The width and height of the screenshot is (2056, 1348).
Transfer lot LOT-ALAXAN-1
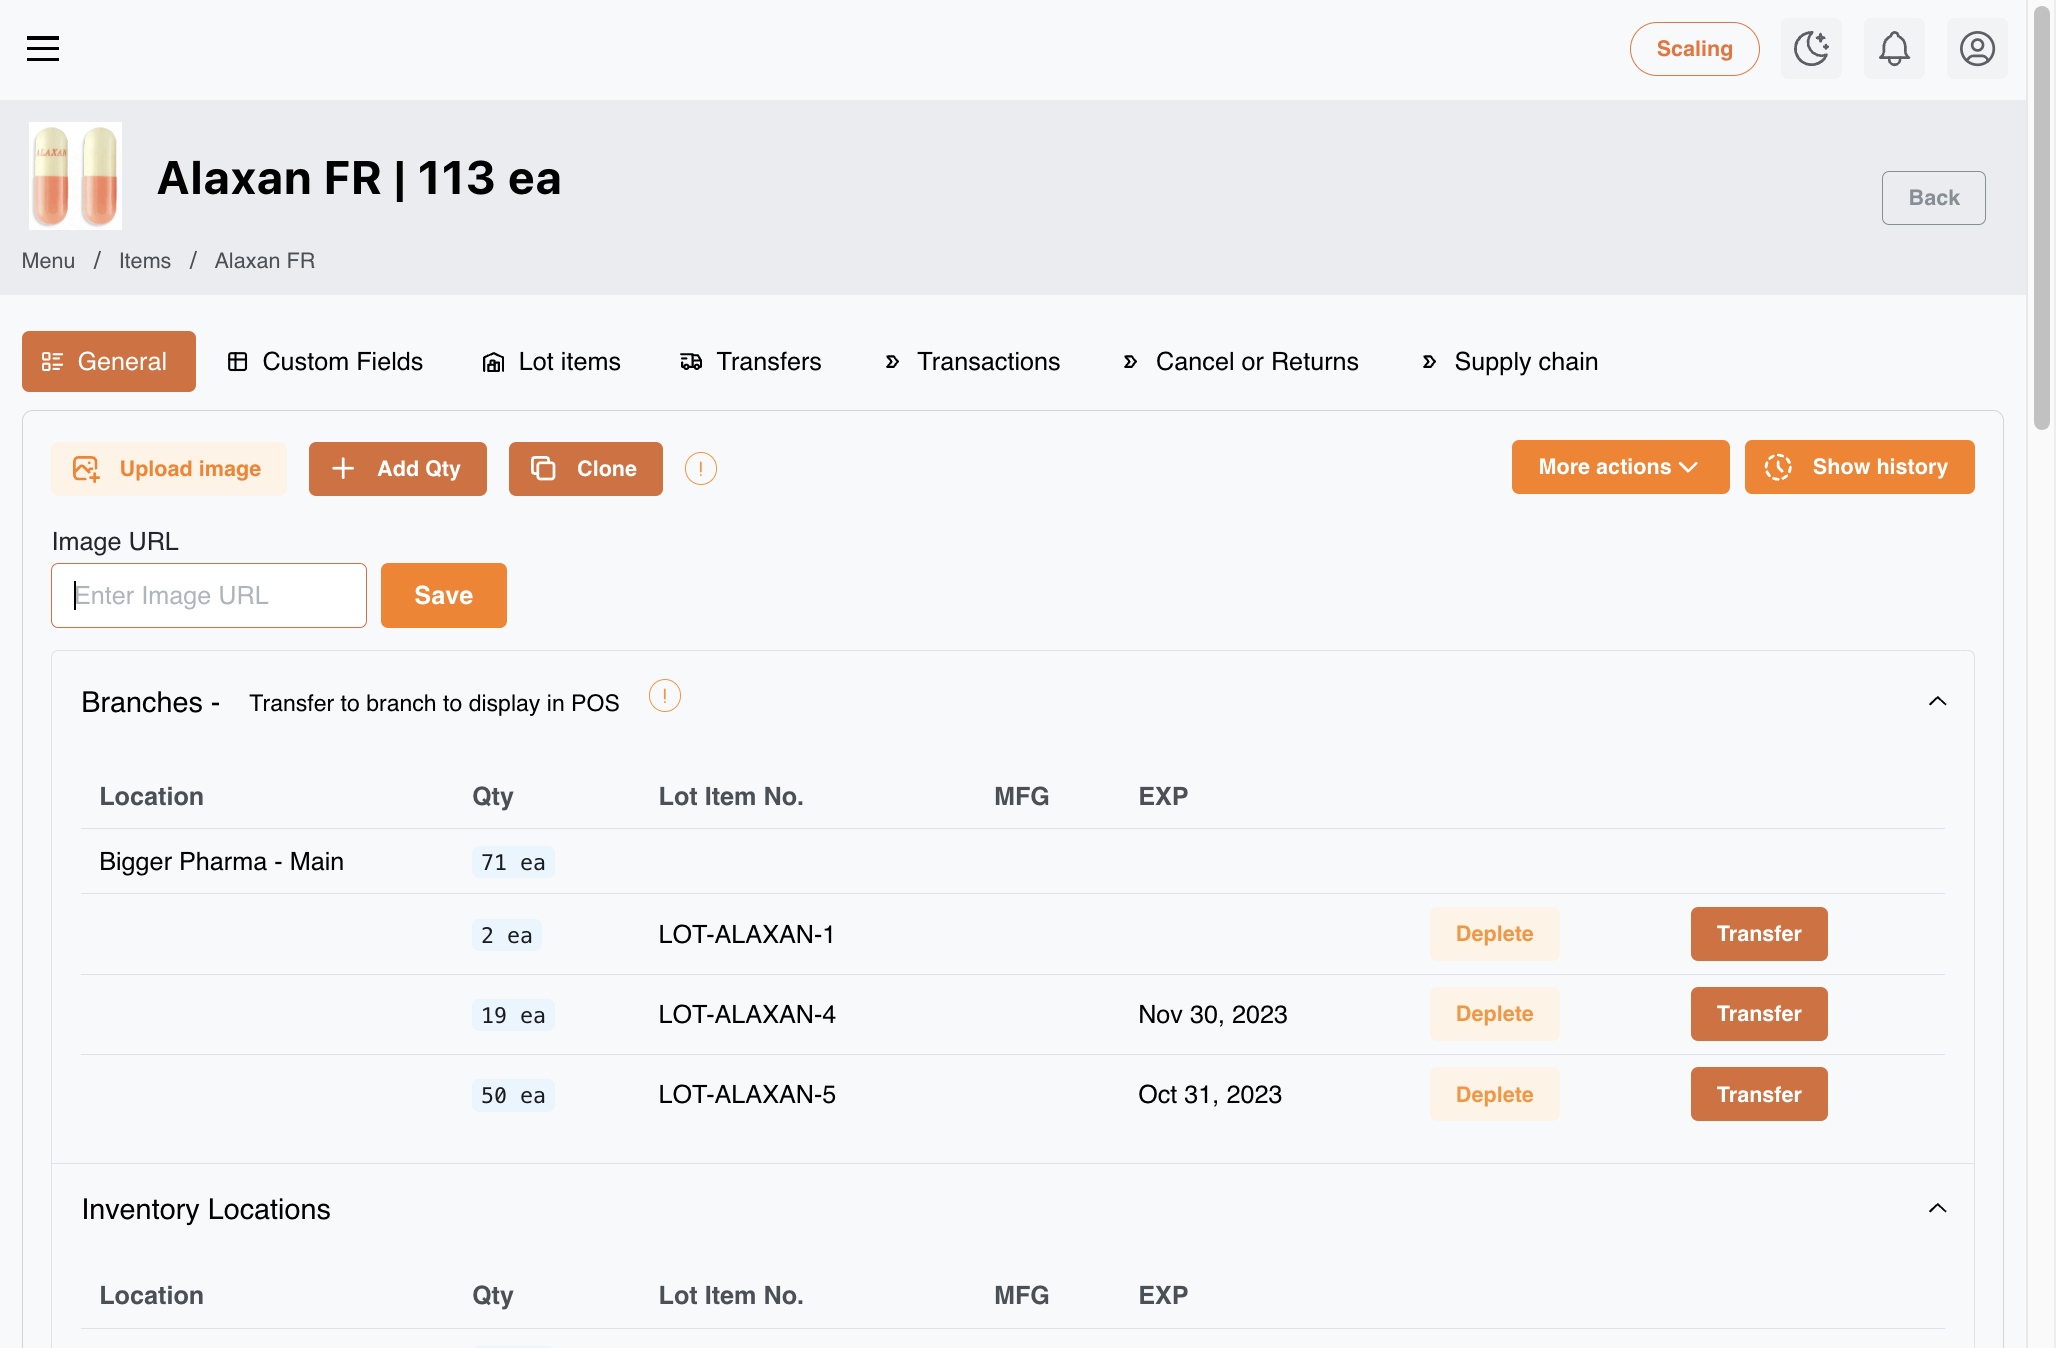pyautogui.click(x=1759, y=934)
